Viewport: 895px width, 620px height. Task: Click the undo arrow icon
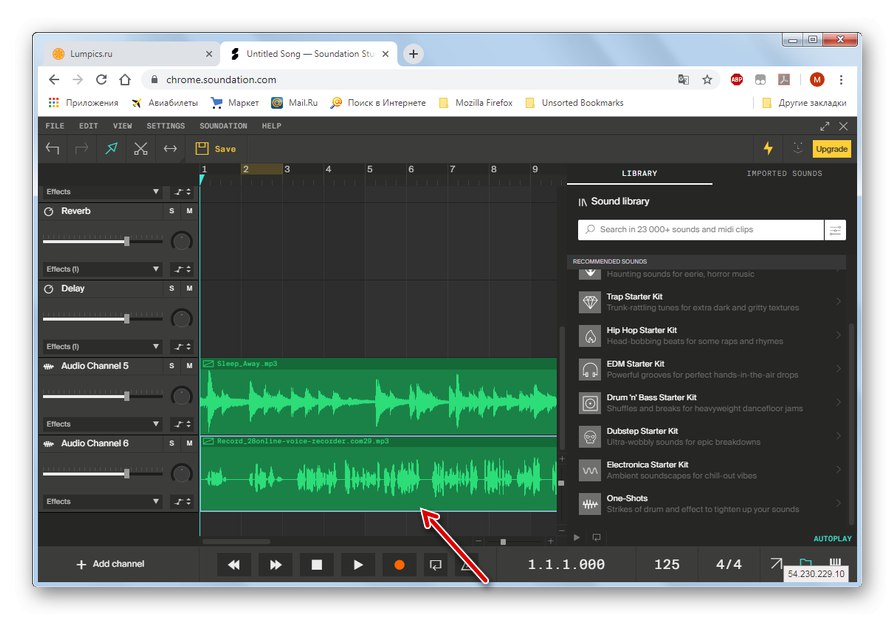click(x=53, y=149)
